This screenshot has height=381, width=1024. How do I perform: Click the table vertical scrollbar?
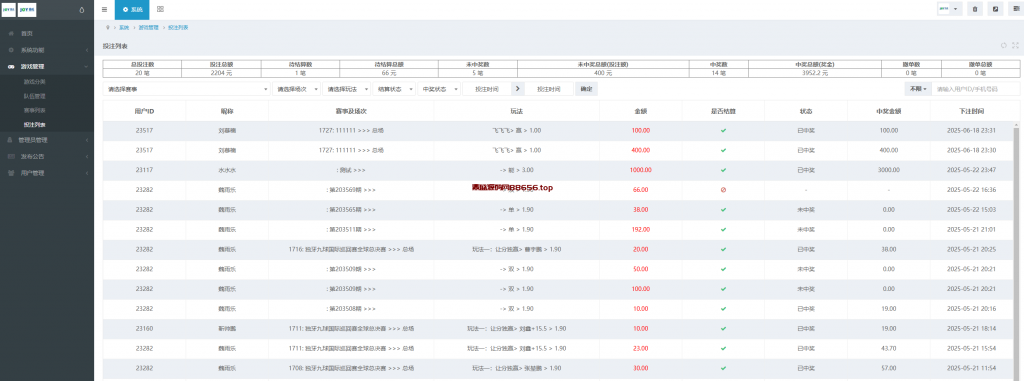pos(1015,255)
